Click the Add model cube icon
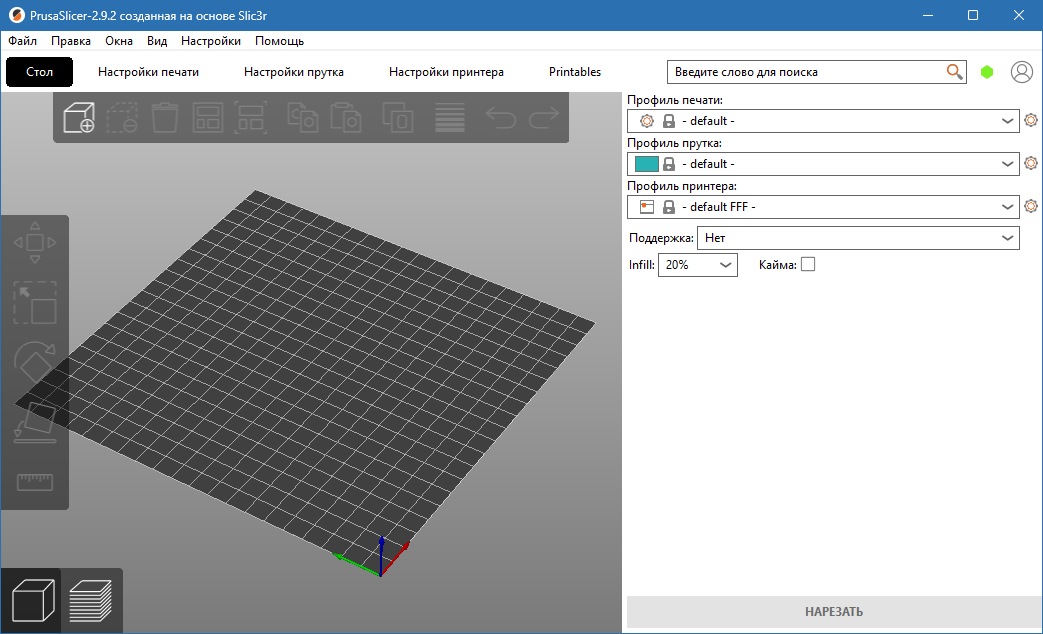 [x=78, y=118]
